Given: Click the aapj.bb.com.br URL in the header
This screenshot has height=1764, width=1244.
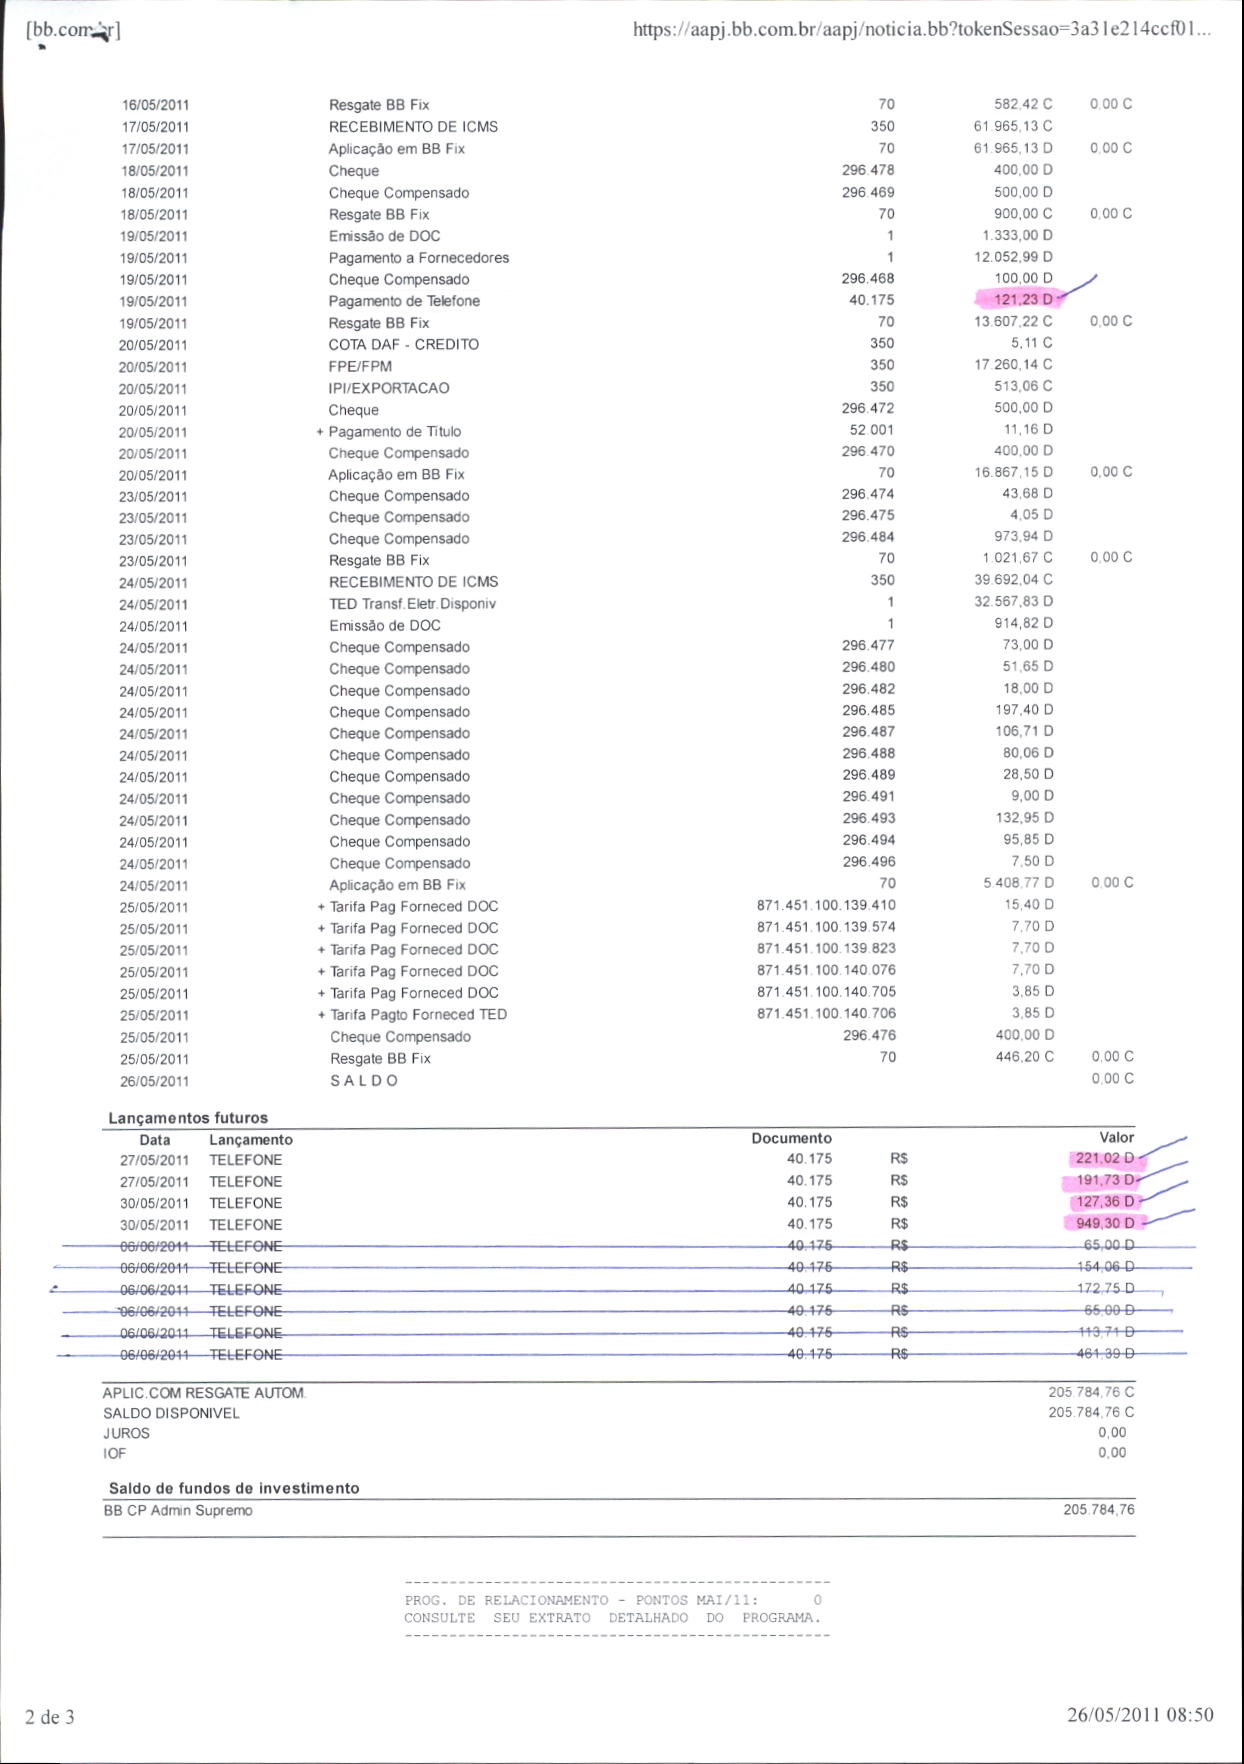Looking at the screenshot, I should coord(921,29).
